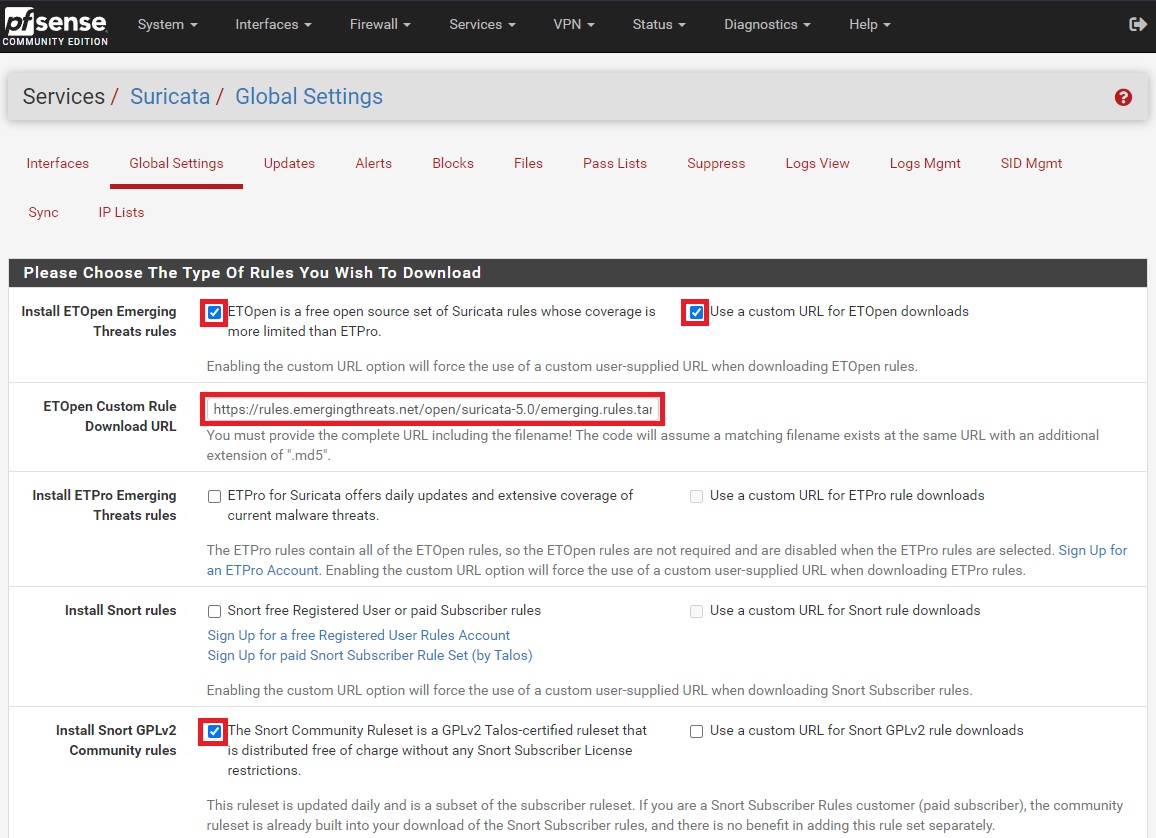1156x838 pixels.
Task: Switch to the Suricata Interfaces tab
Action: (58, 164)
